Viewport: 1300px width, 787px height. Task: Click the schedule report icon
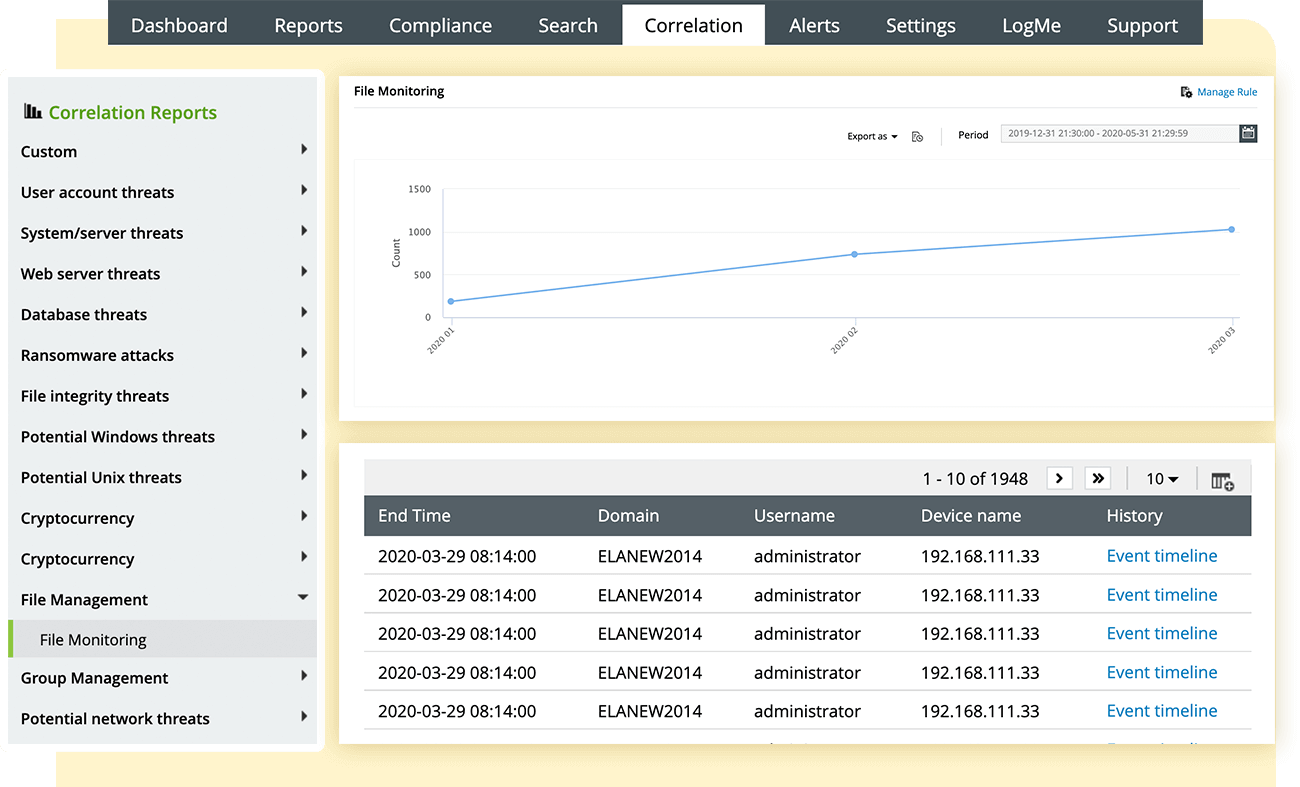click(917, 136)
